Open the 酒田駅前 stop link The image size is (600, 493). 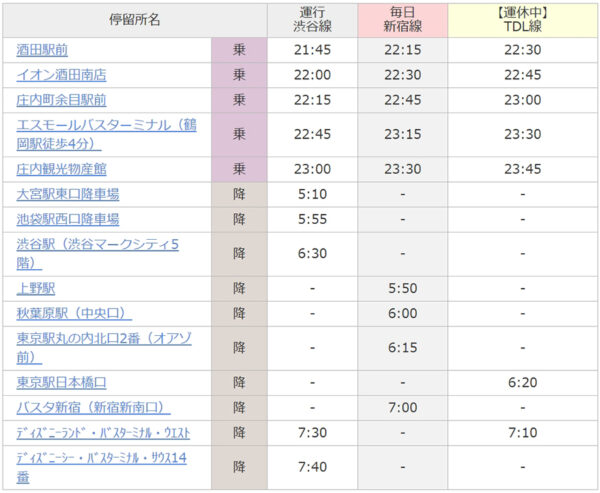click(42, 50)
